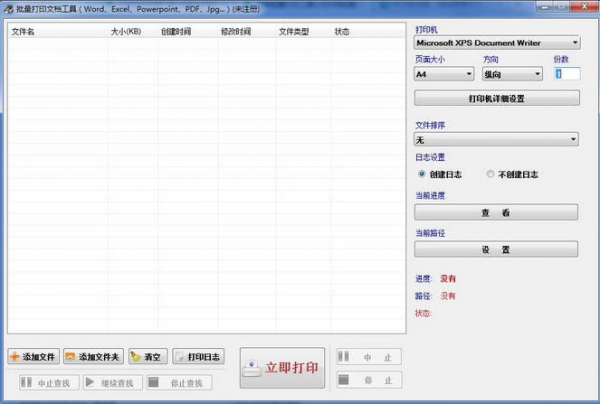Viewport: 600px width, 404px height.
Task: Sort by the 状态 column header
Action: [x=367, y=32]
